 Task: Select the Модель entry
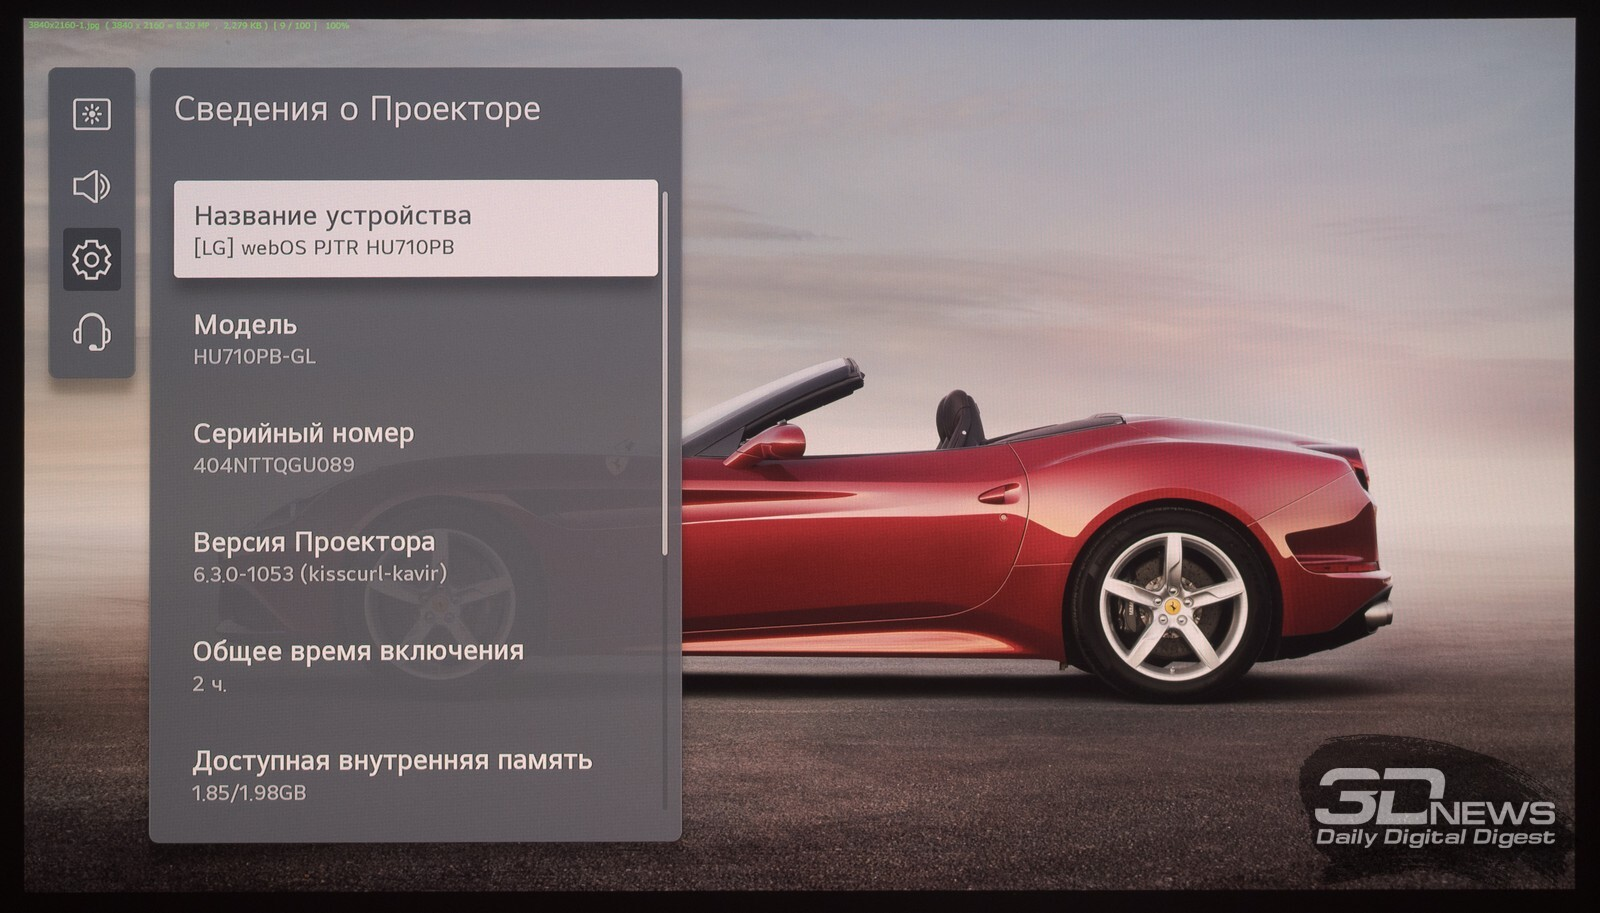[415, 339]
